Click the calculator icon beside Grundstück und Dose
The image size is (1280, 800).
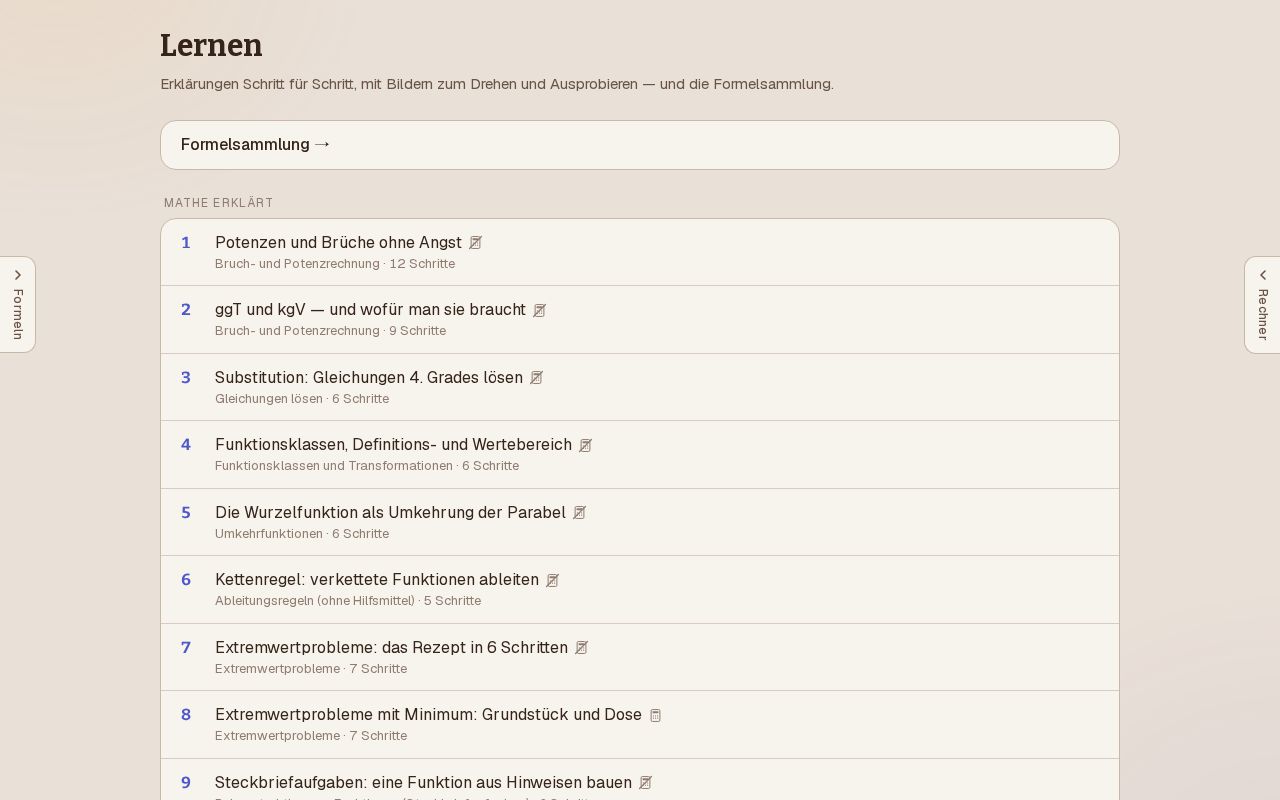(x=656, y=715)
